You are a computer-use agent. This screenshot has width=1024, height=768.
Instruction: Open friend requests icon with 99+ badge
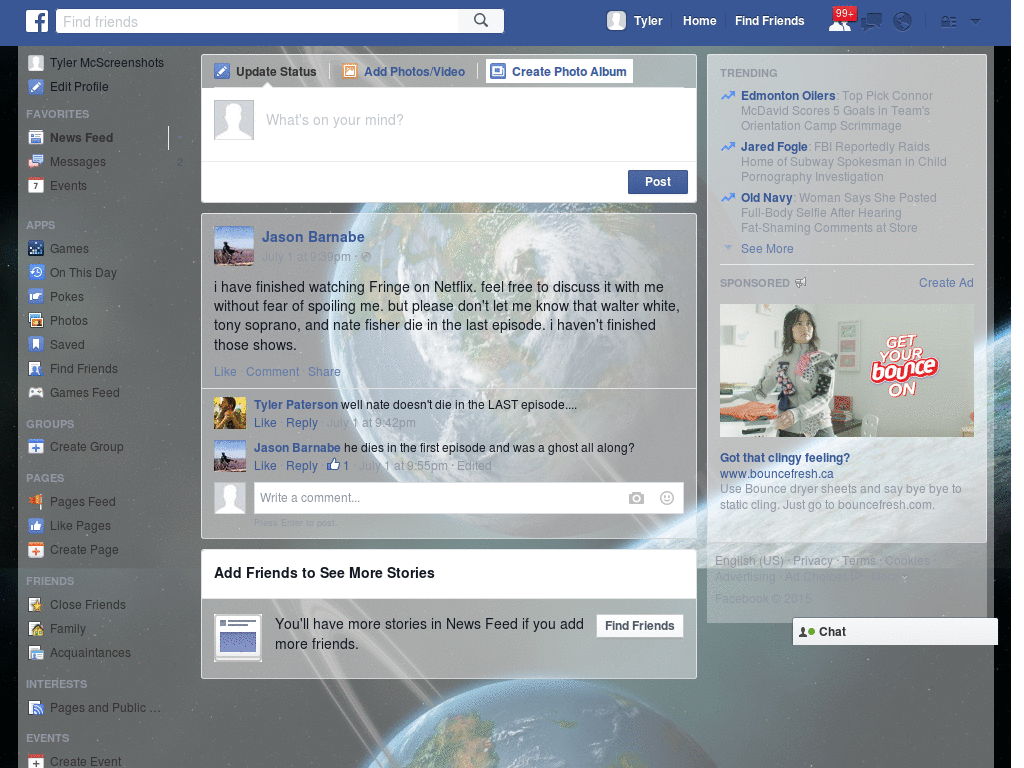[x=840, y=22]
